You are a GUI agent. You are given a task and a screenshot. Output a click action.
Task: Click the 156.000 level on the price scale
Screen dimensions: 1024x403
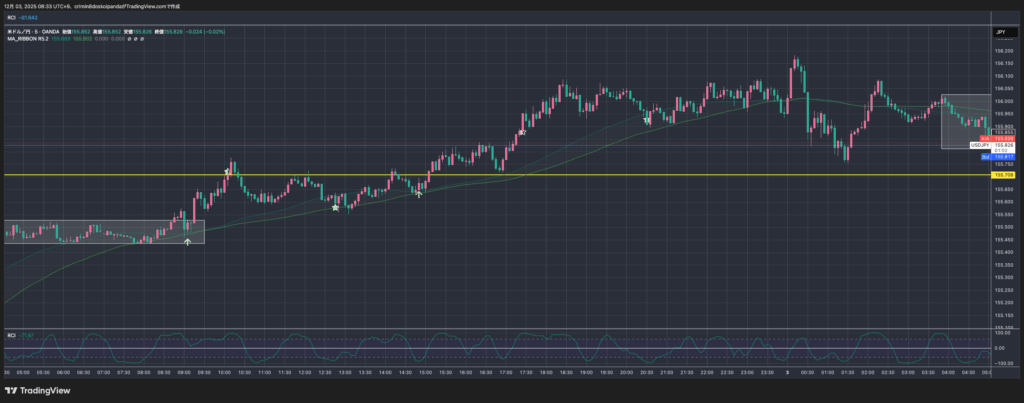[x=1001, y=101]
